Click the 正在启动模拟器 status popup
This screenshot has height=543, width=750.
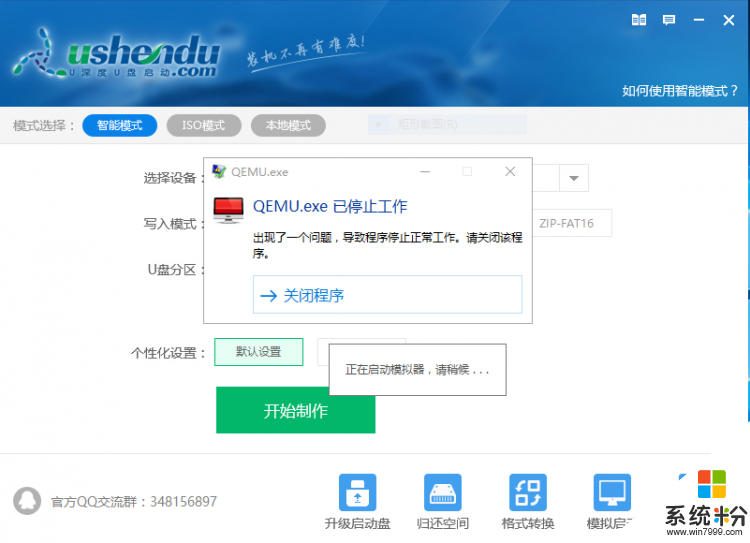pyautogui.click(x=418, y=369)
